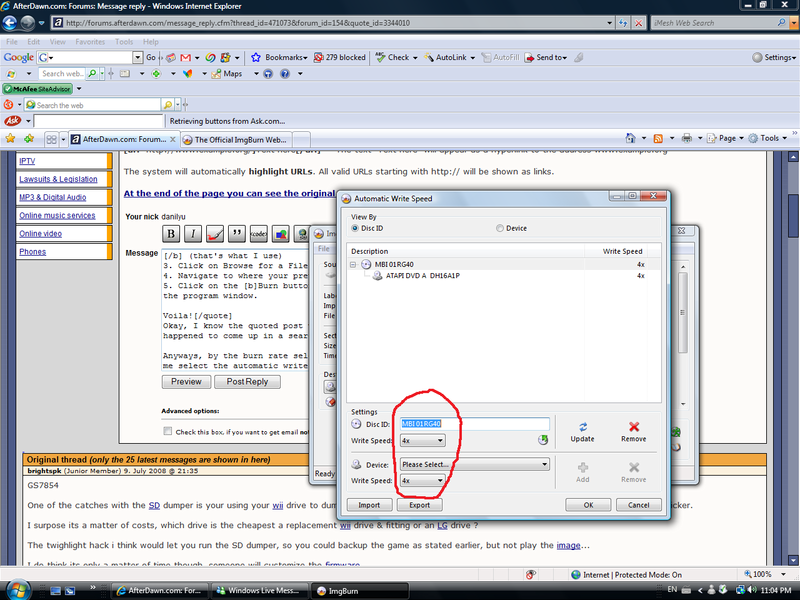800x600 pixels.
Task: Open the McAfee SiteAdvisor dropdown arrow
Action: click(79, 89)
